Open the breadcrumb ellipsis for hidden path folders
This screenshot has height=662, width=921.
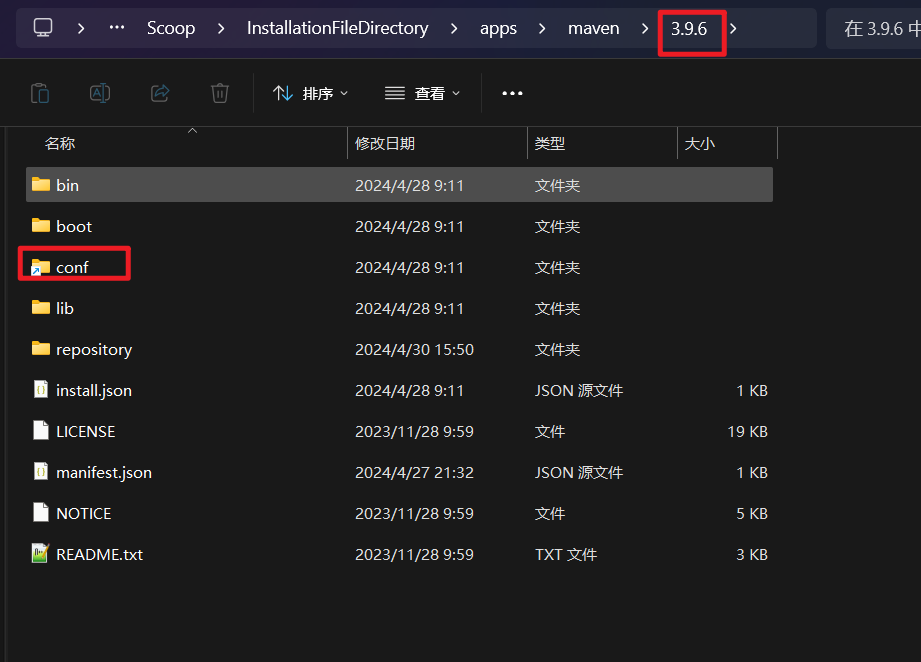117,27
